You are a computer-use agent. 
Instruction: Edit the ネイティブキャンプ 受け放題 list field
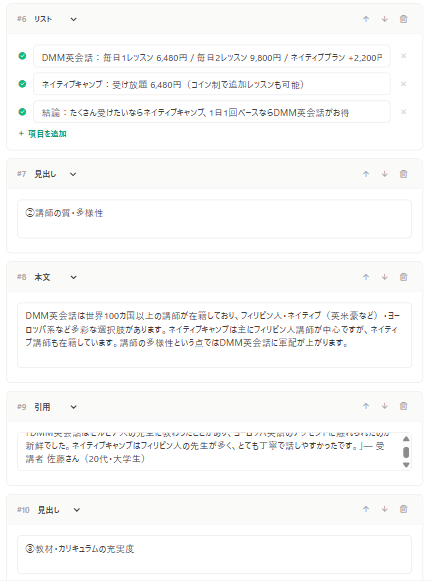pyautogui.click(x=212, y=84)
